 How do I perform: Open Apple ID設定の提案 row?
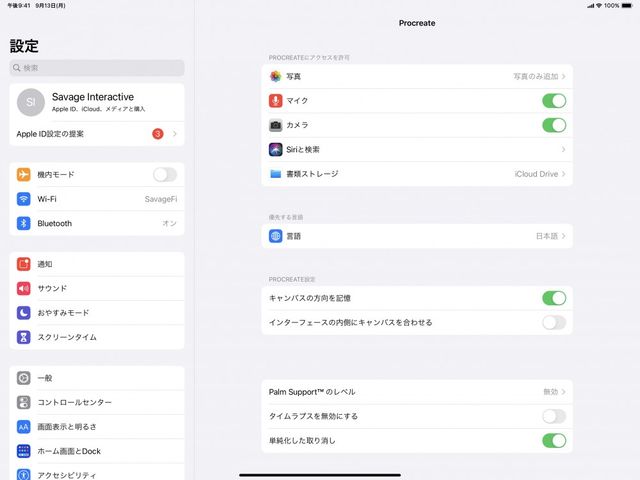pyautogui.click(x=97, y=134)
